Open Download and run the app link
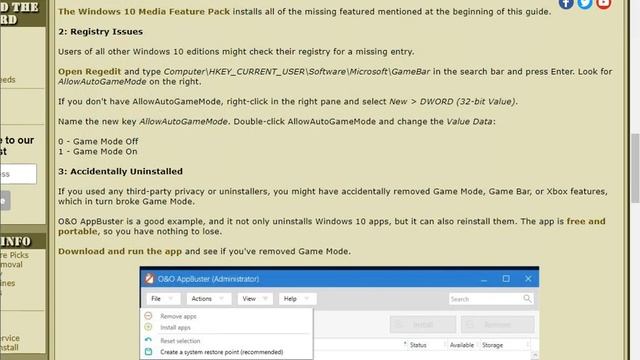Screen dimensions: 640x360 pyautogui.click(x=120, y=251)
